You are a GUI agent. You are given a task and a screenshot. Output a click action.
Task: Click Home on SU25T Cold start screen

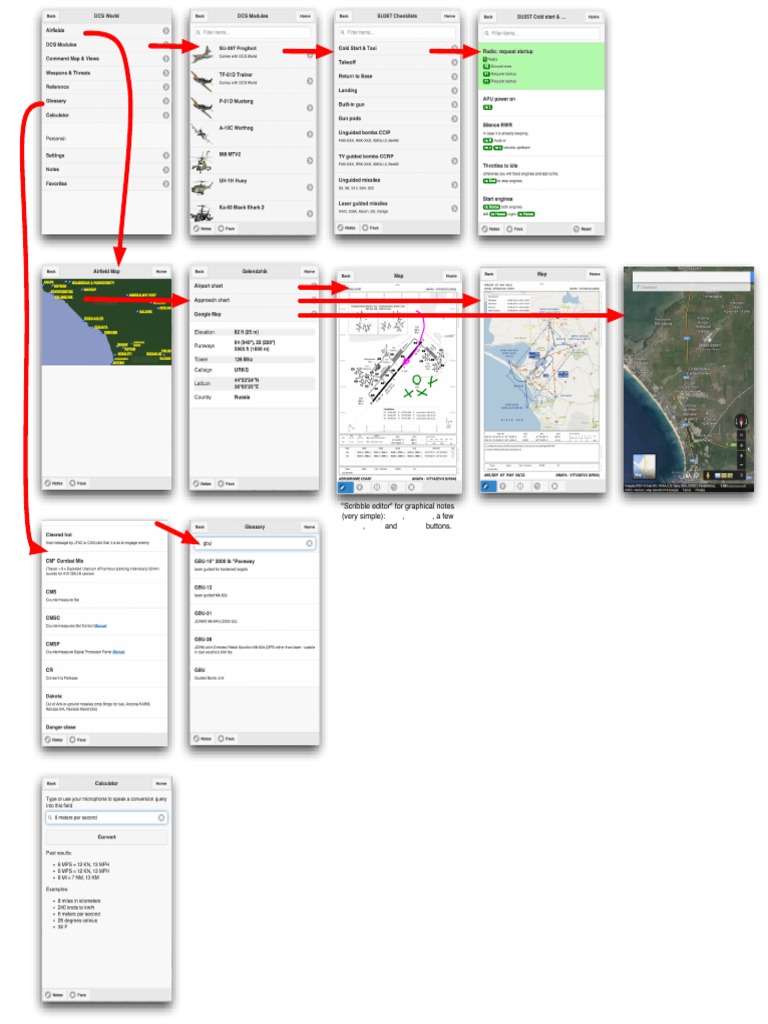pos(593,17)
